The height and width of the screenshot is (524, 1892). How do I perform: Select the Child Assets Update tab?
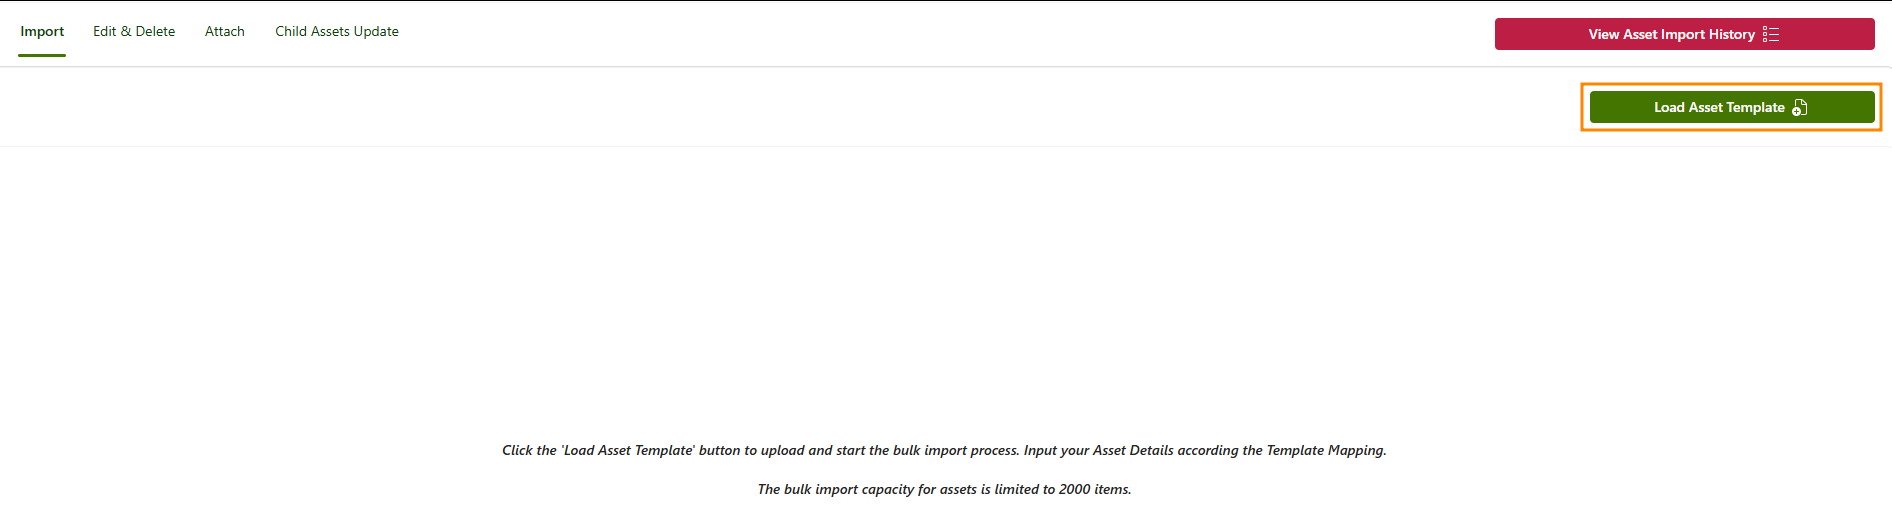point(337,32)
